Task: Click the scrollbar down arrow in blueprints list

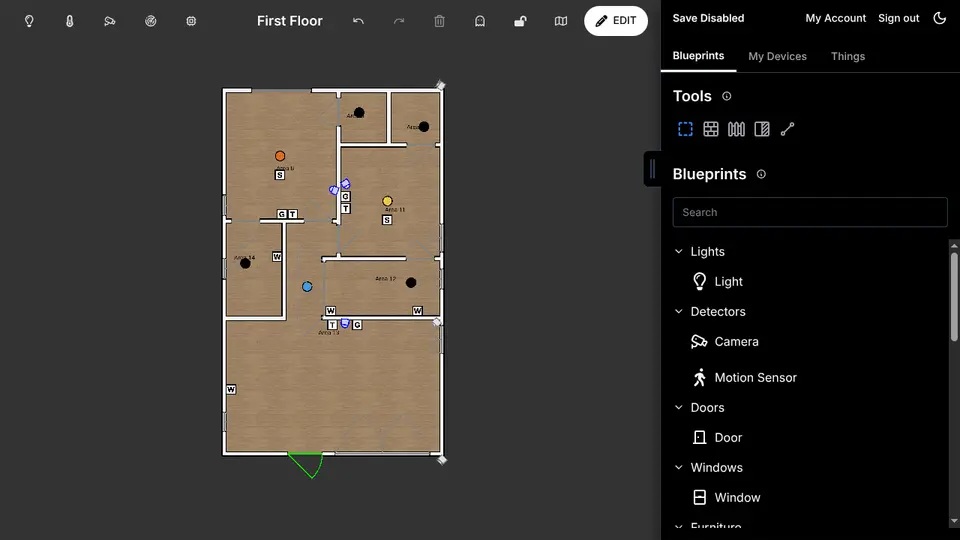Action: [954, 521]
